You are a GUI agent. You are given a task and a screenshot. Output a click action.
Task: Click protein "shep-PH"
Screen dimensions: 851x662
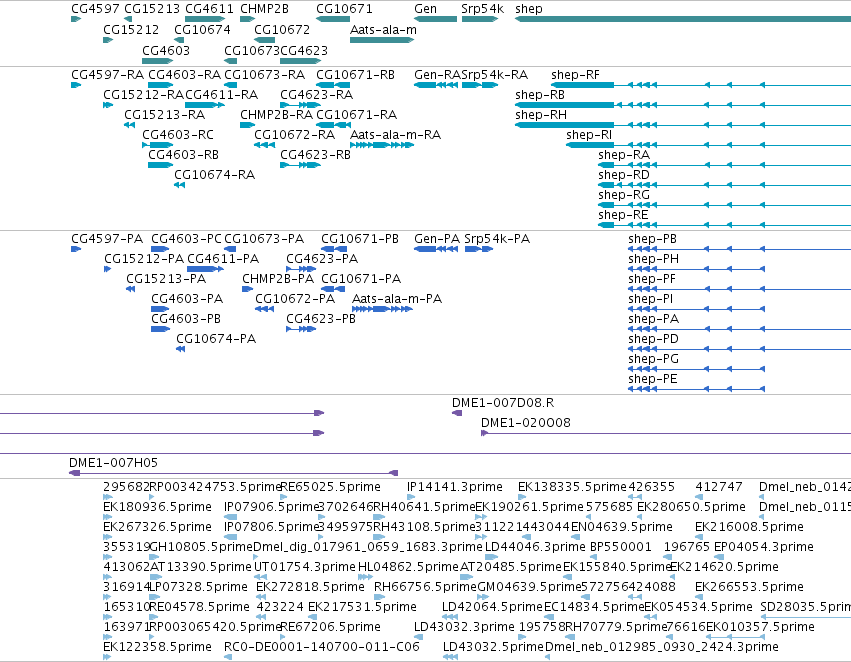click(653, 259)
